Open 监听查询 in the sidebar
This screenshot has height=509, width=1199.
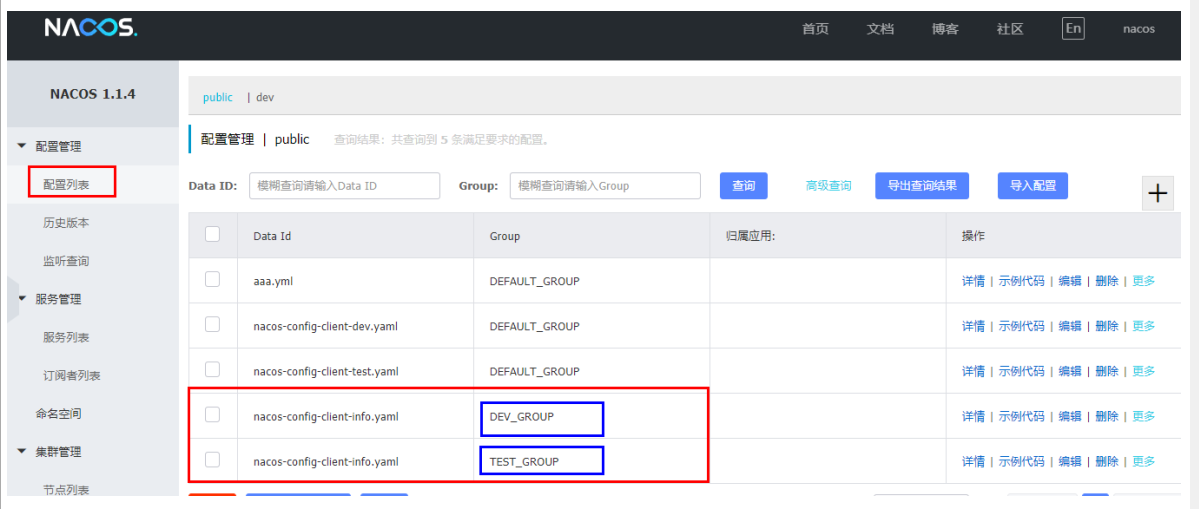(66, 261)
